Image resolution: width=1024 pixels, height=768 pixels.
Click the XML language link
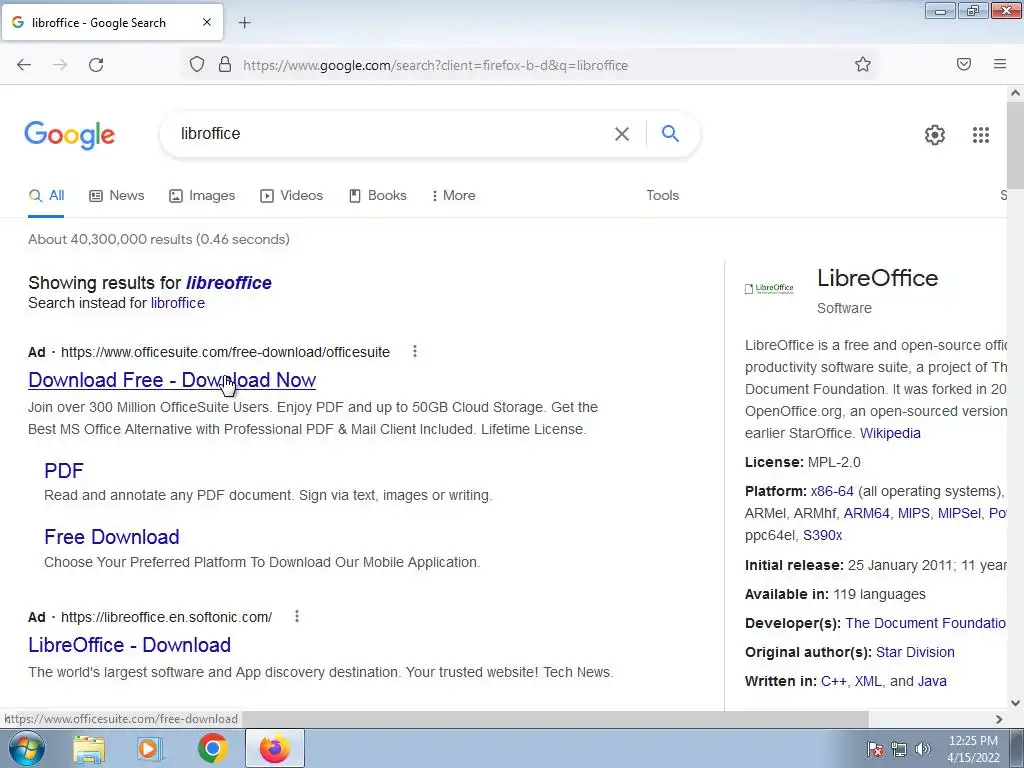tap(868, 681)
